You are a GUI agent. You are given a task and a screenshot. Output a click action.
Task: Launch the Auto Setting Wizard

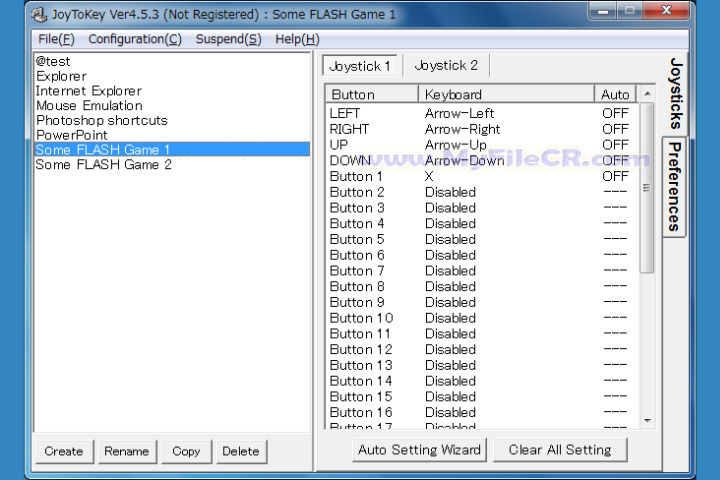[x=419, y=450]
